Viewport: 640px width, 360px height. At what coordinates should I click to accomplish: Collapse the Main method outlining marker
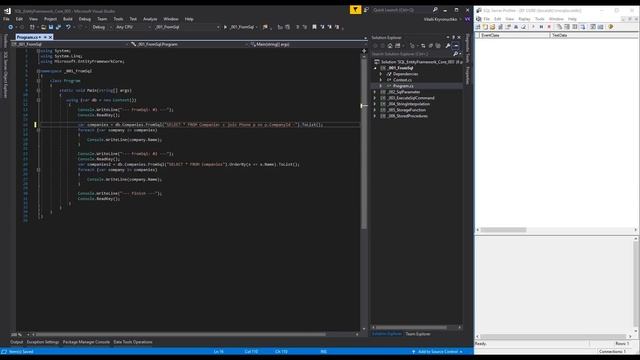38,91
